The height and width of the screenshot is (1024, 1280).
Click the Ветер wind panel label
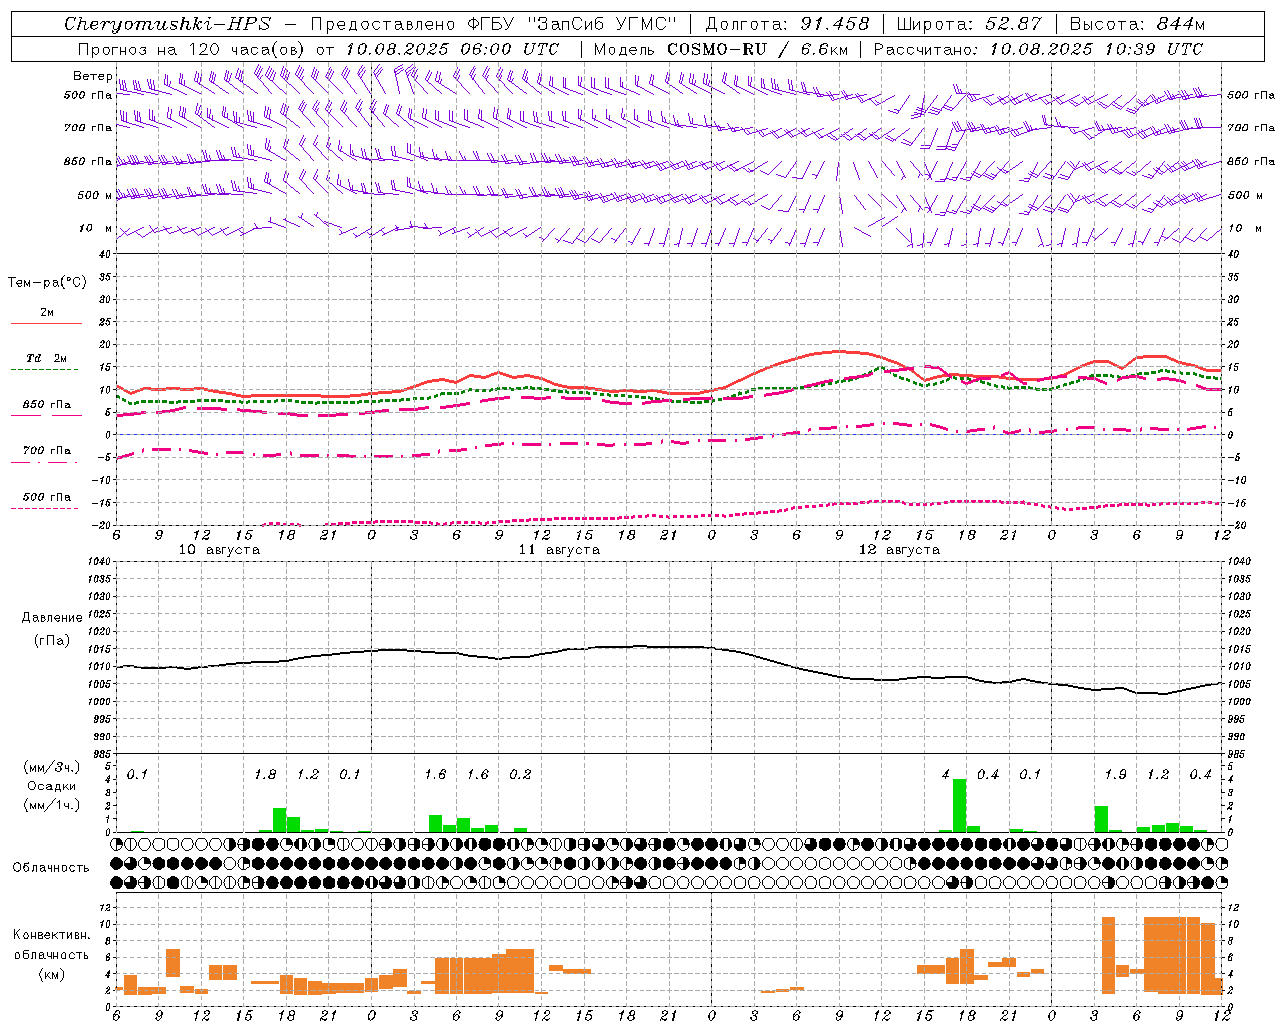click(x=92, y=76)
